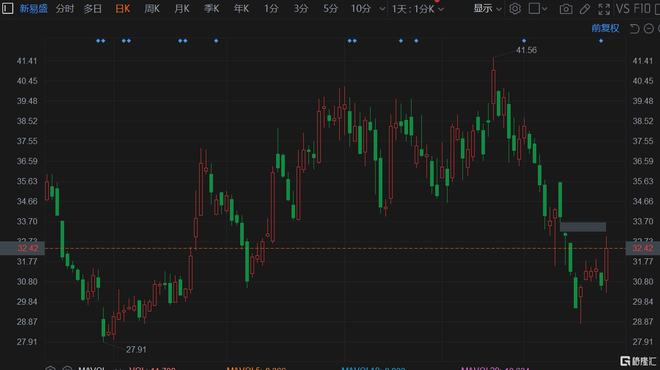
Task: Take a chart screenshot with camera icon
Action: pyautogui.click(x=566, y=9)
